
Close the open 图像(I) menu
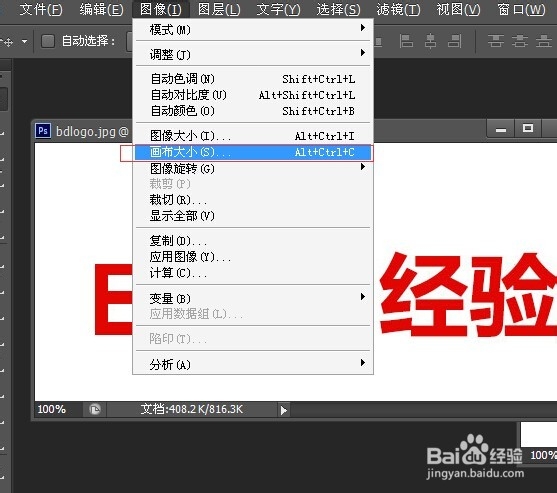point(161,9)
